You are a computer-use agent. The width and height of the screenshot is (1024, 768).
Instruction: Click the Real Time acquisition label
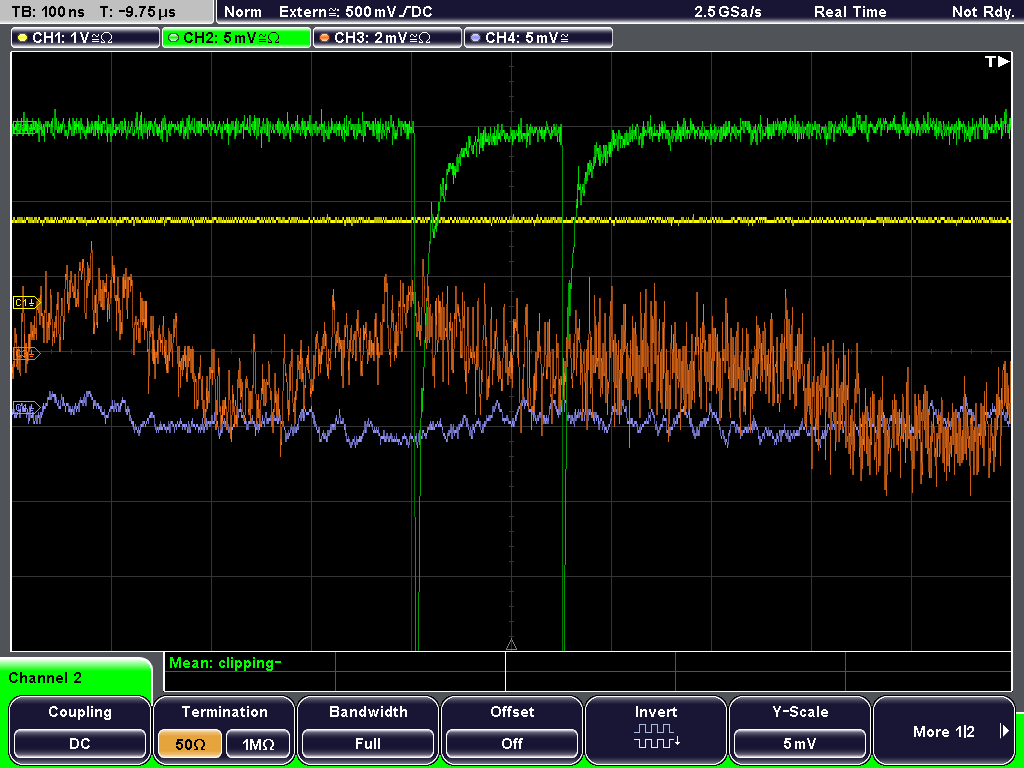850,12
